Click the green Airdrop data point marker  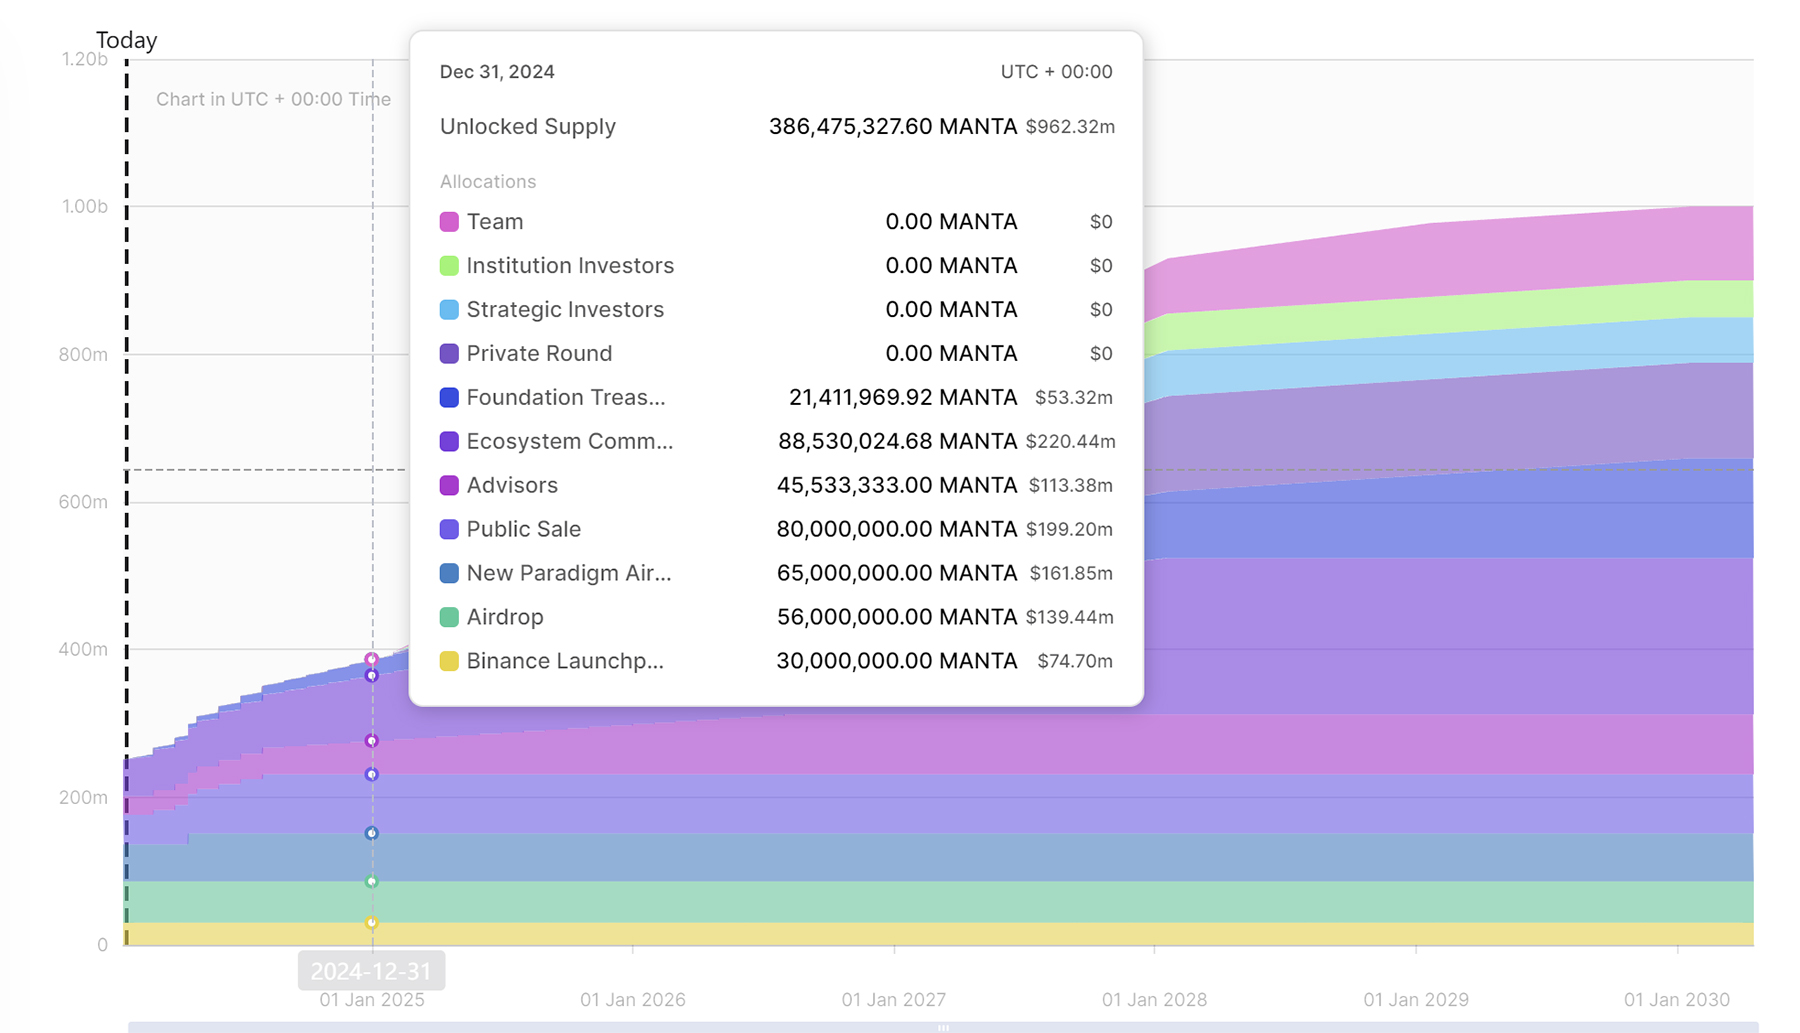coord(372,882)
